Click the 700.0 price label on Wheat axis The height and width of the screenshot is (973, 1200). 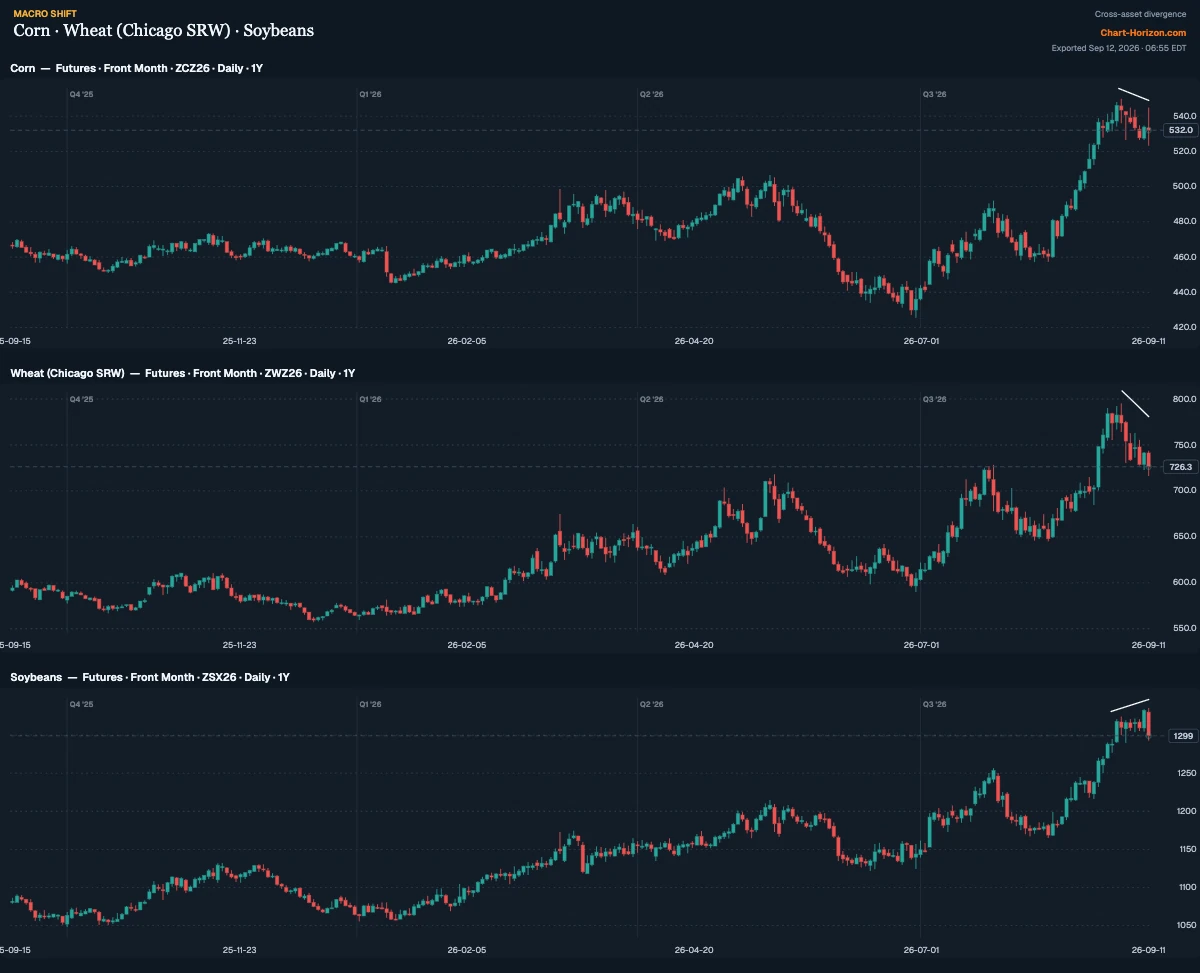coord(1185,490)
